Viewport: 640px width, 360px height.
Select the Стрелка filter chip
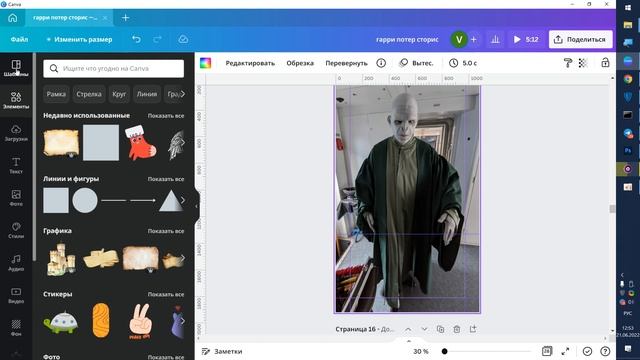coord(89,94)
